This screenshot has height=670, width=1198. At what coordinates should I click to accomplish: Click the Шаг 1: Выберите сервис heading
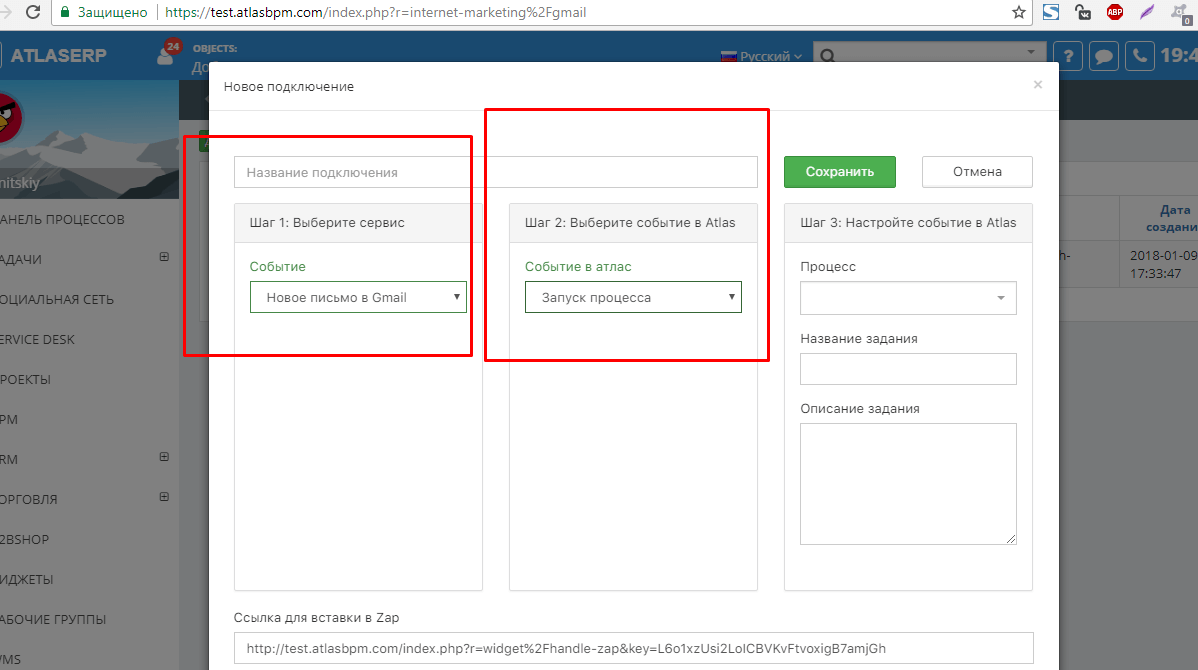point(327,222)
